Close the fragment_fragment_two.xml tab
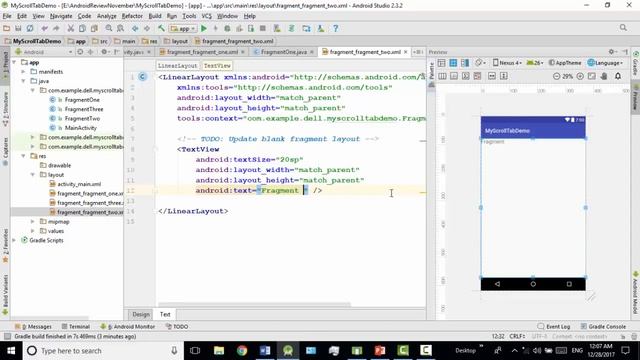 405,52
